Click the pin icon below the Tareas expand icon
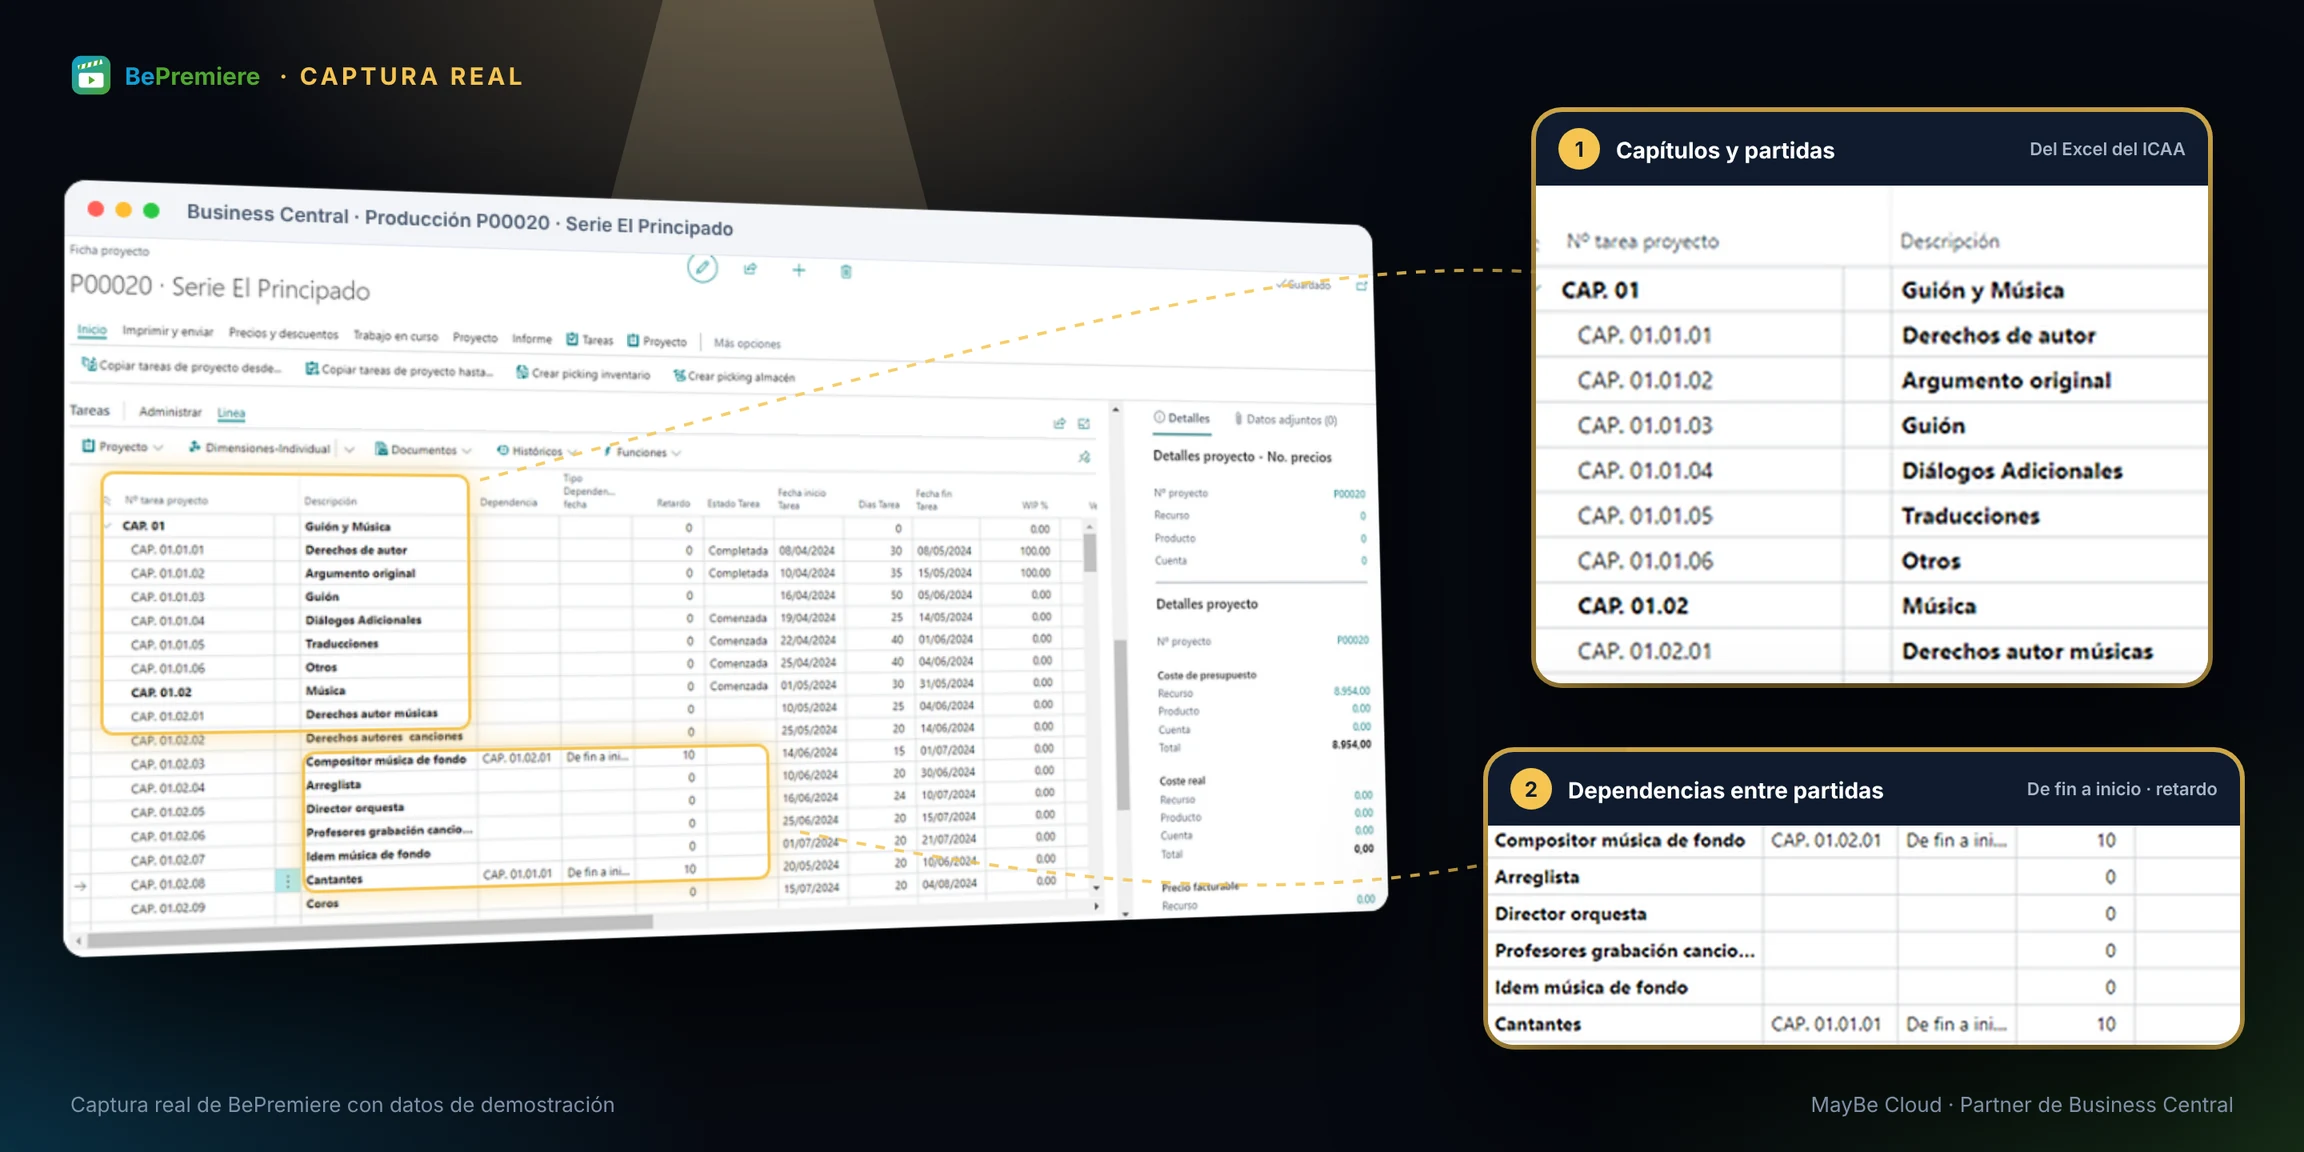This screenshot has height=1152, width=2304. 1084,457
